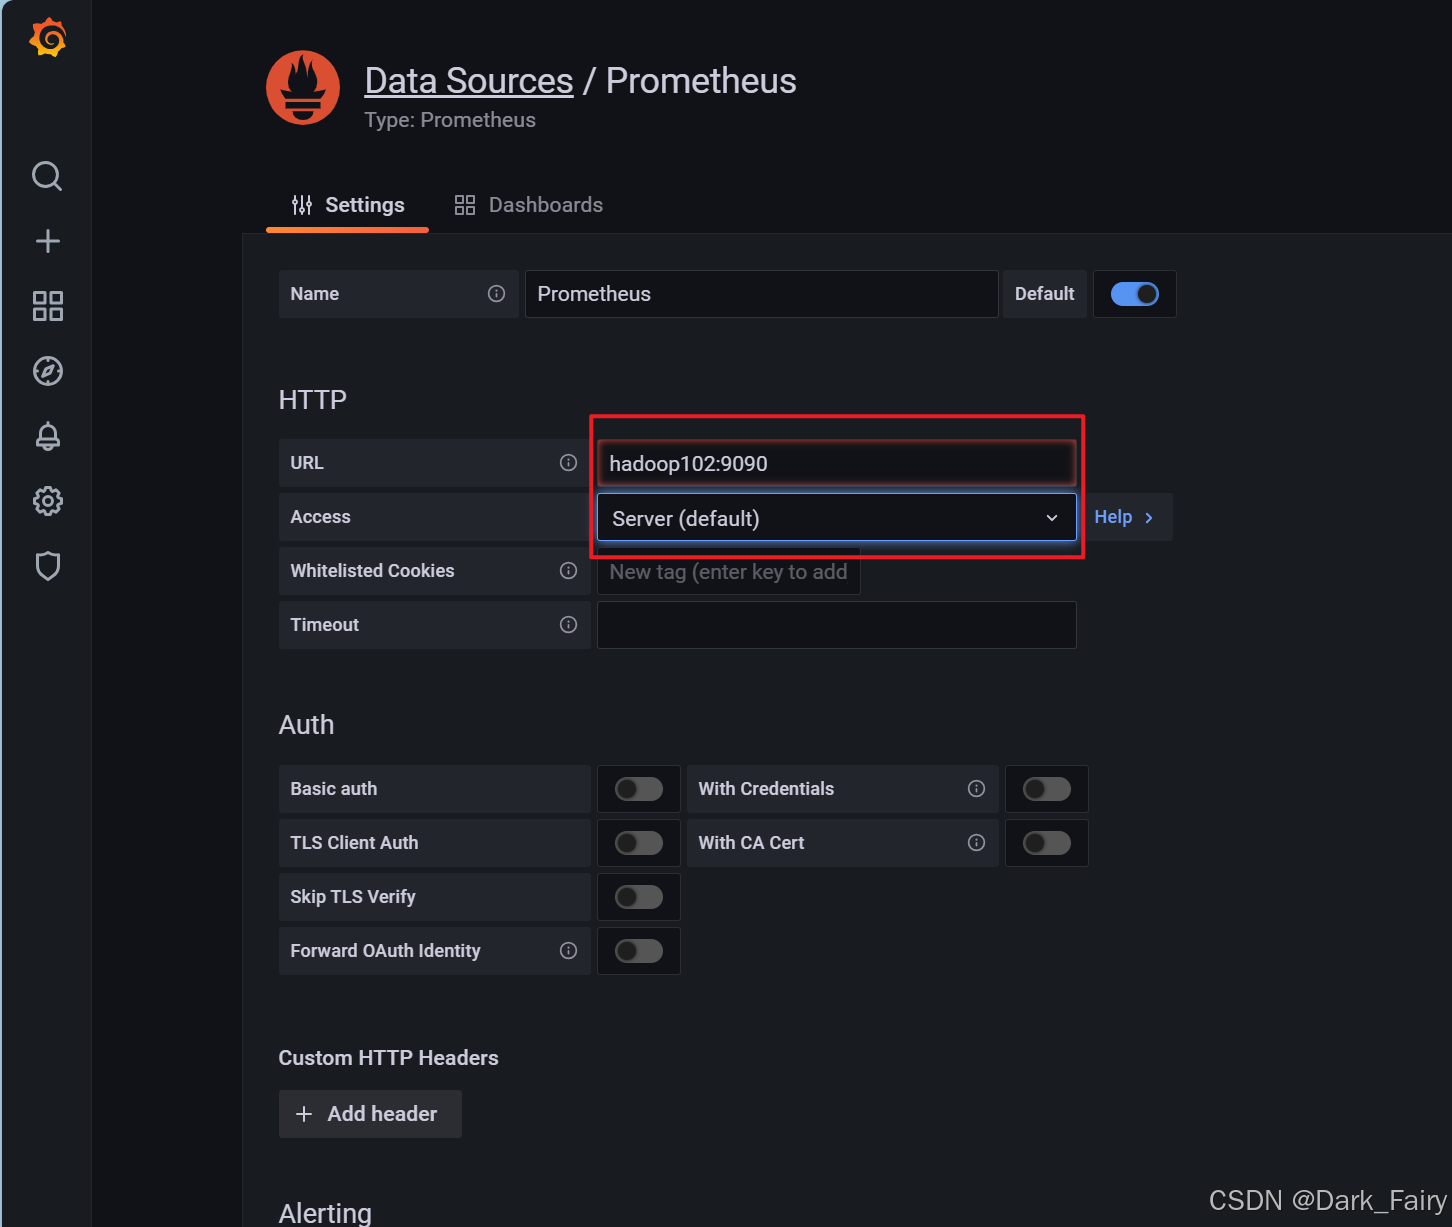This screenshot has width=1452, height=1227.
Task: Click the Custom HTTP Headers heading
Action: (x=389, y=1058)
